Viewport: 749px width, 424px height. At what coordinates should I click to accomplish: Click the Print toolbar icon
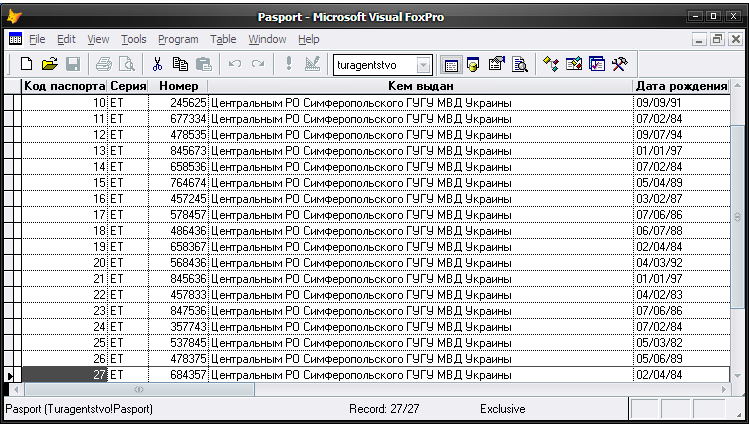[103, 64]
